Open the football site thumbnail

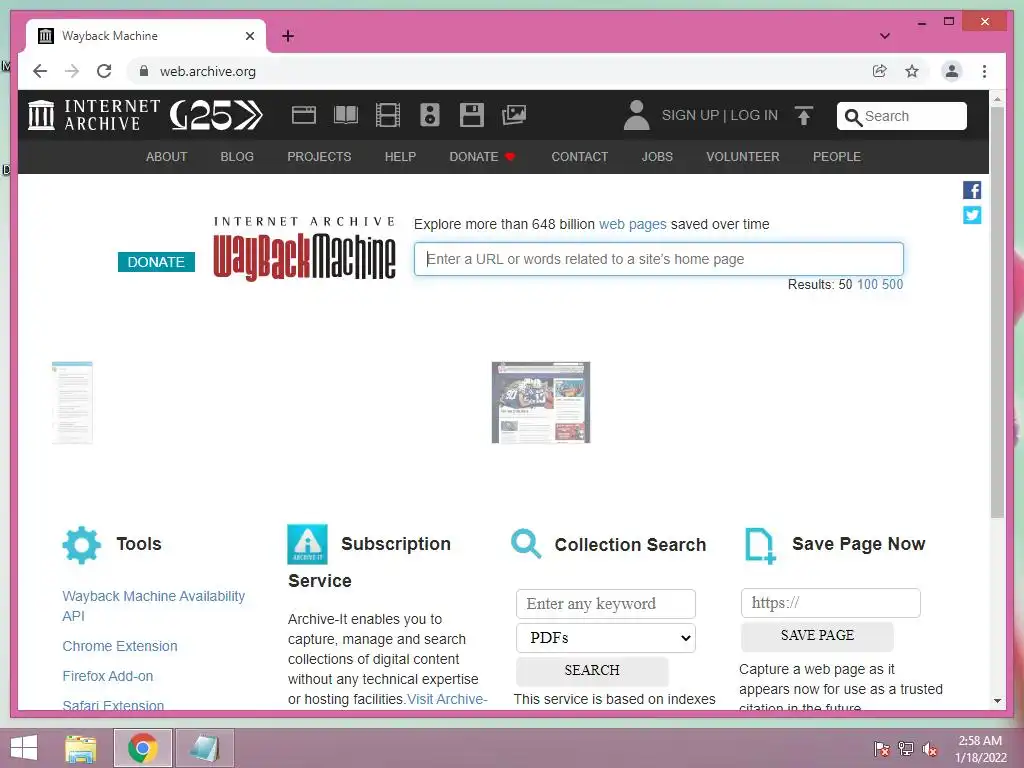click(x=541, y=402)
